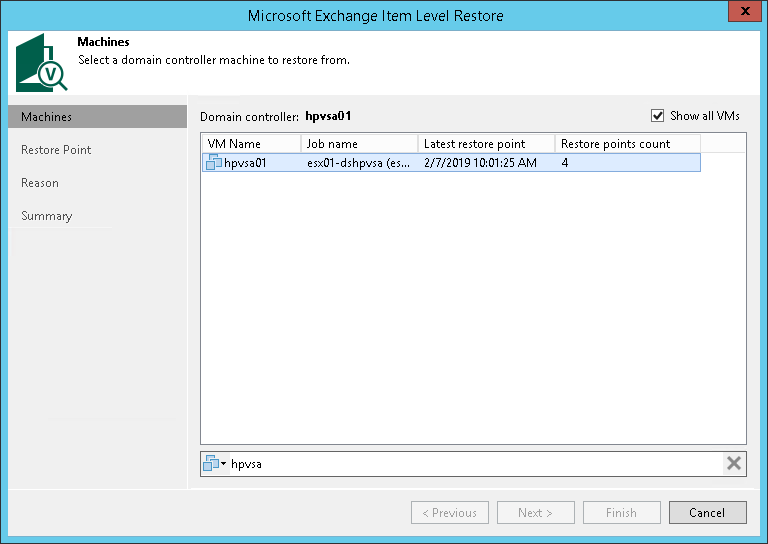The height and width of the screenshot is (544, 768).
Task: Go to the Restore Point step
Action: pos(56,150)
